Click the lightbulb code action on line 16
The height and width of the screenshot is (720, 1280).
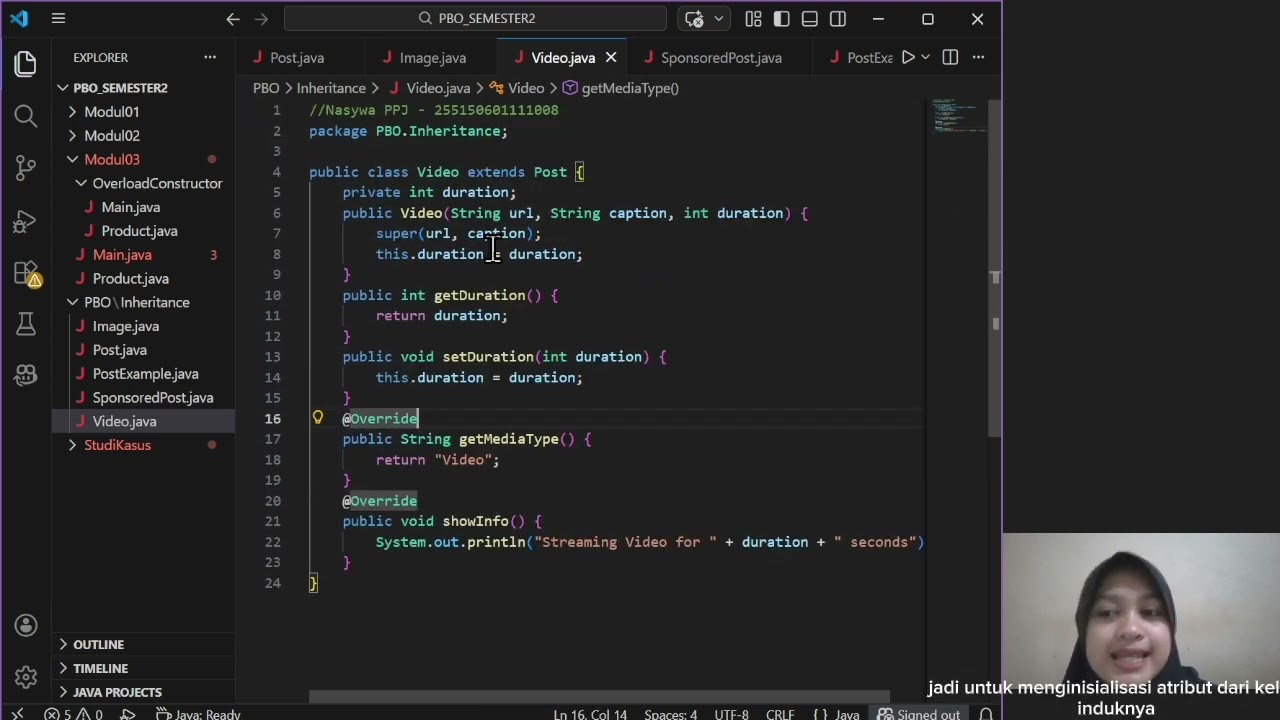(318, 418)
